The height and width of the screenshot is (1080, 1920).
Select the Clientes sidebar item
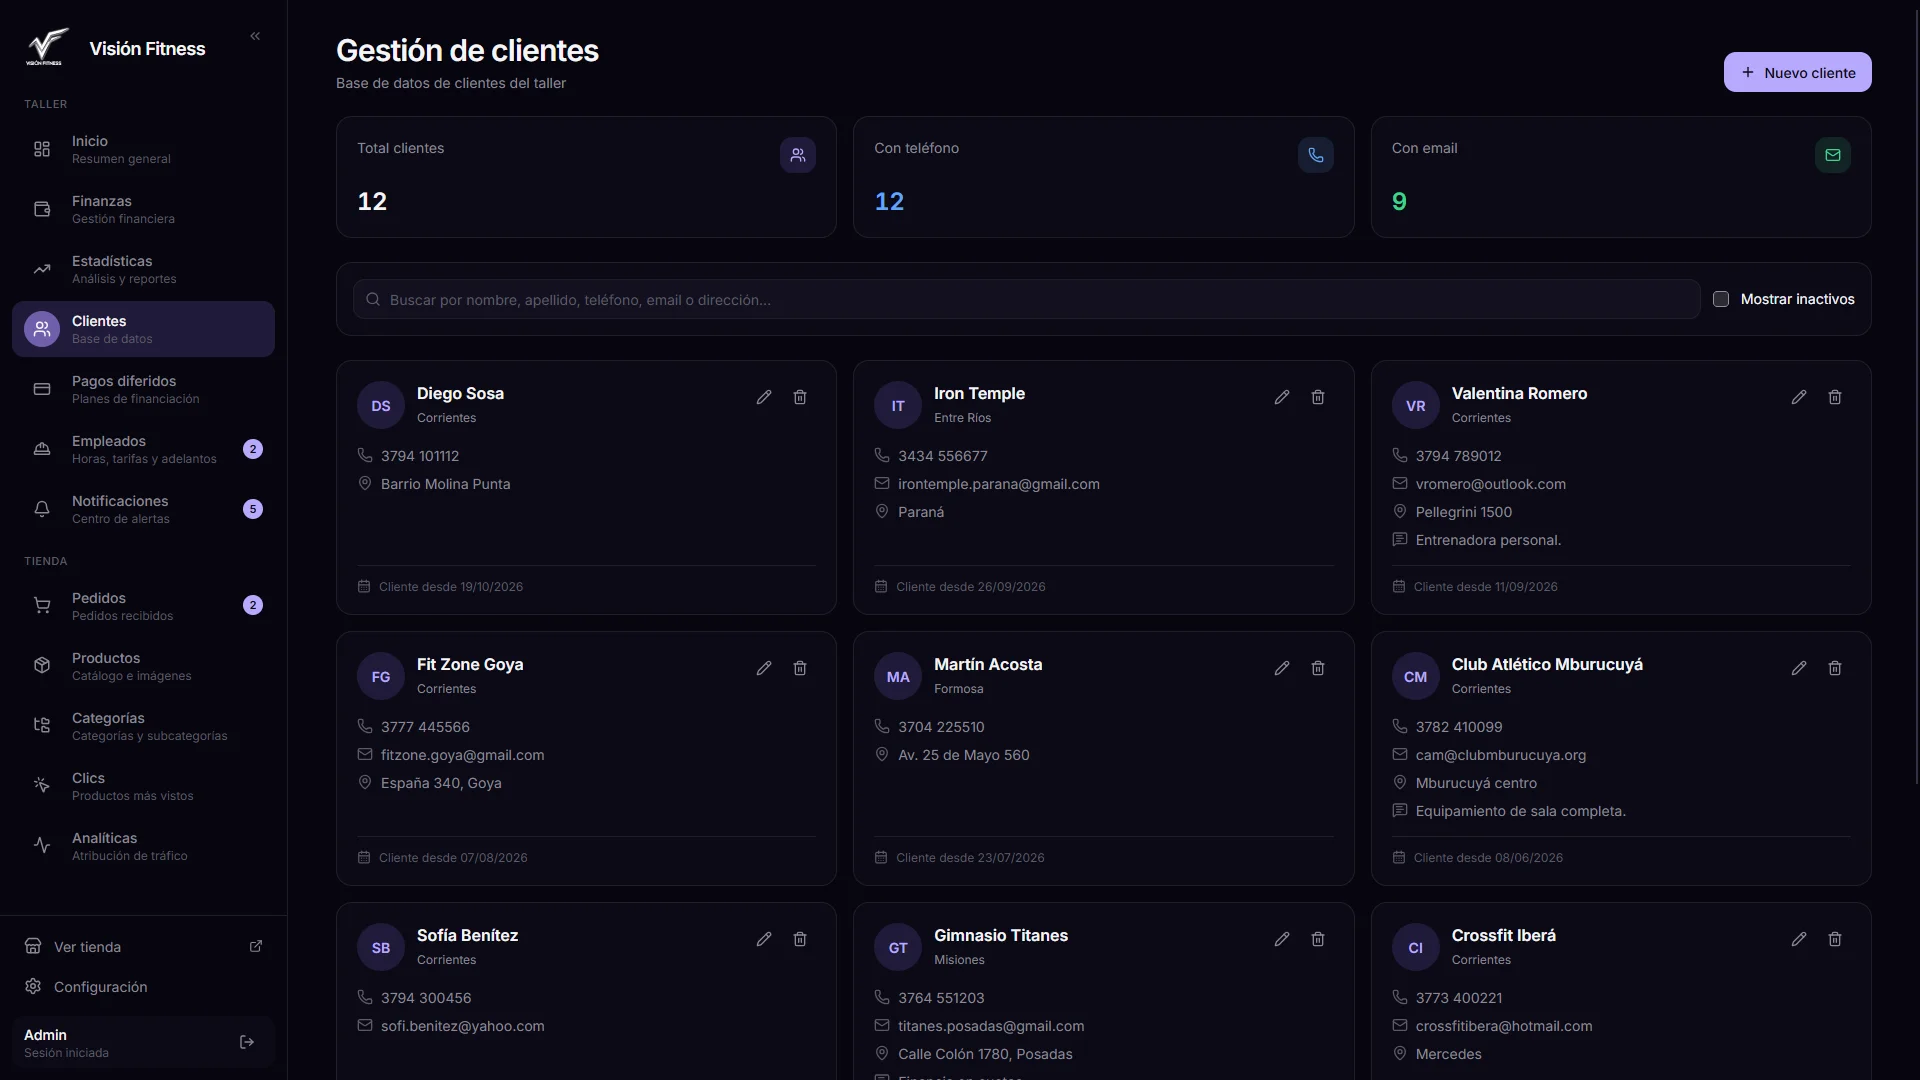click(x=143, y=329)
